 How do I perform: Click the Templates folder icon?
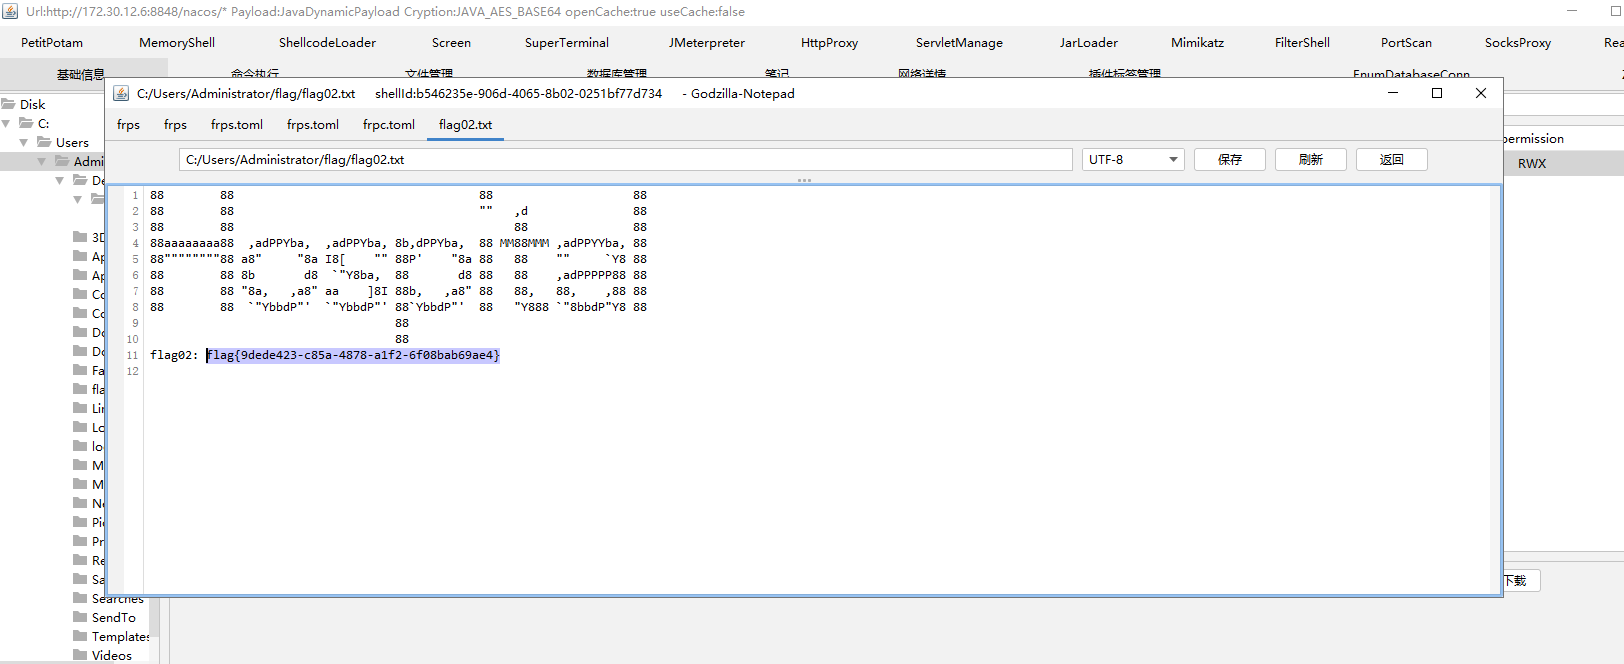(x=80, y=636)
